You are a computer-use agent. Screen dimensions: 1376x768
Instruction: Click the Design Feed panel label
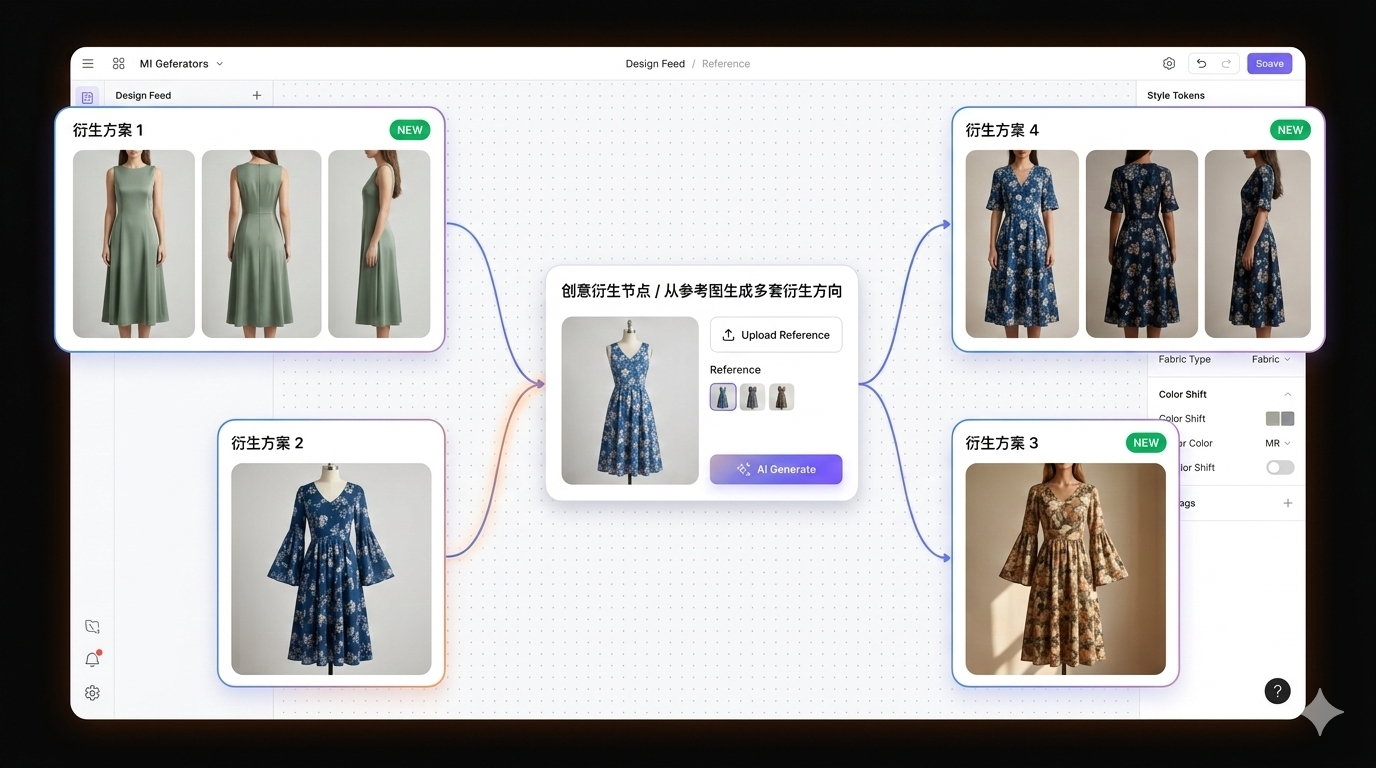tap(143, 95)
